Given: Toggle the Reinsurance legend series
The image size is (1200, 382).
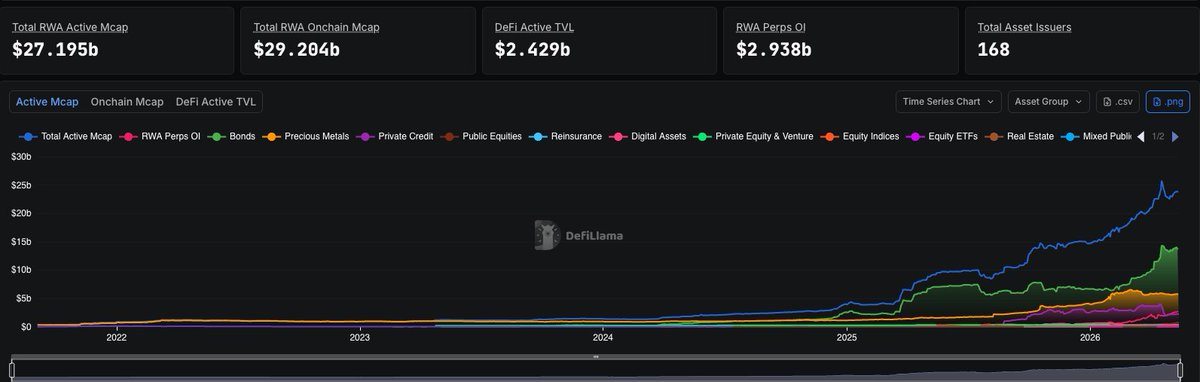Looking at the screenshot, I should pyautogui.click(x=566, y=136).
